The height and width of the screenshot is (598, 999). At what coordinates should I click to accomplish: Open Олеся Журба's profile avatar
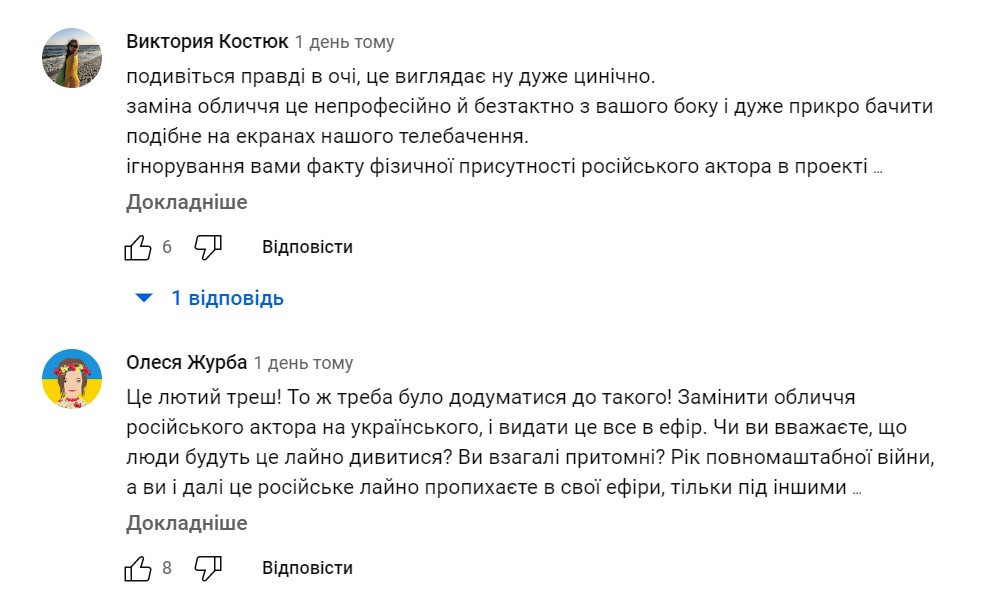point(72,379)
